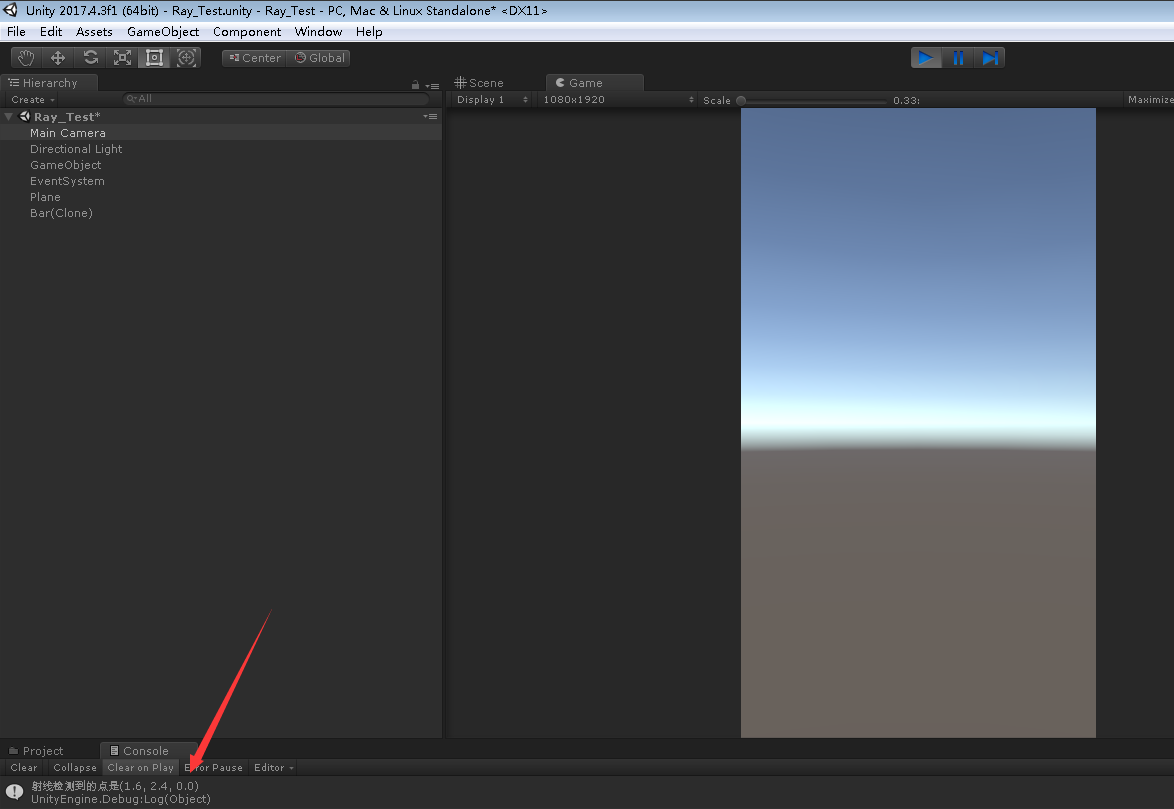
Task: Open the Help menu
Action: coord(369,31)
